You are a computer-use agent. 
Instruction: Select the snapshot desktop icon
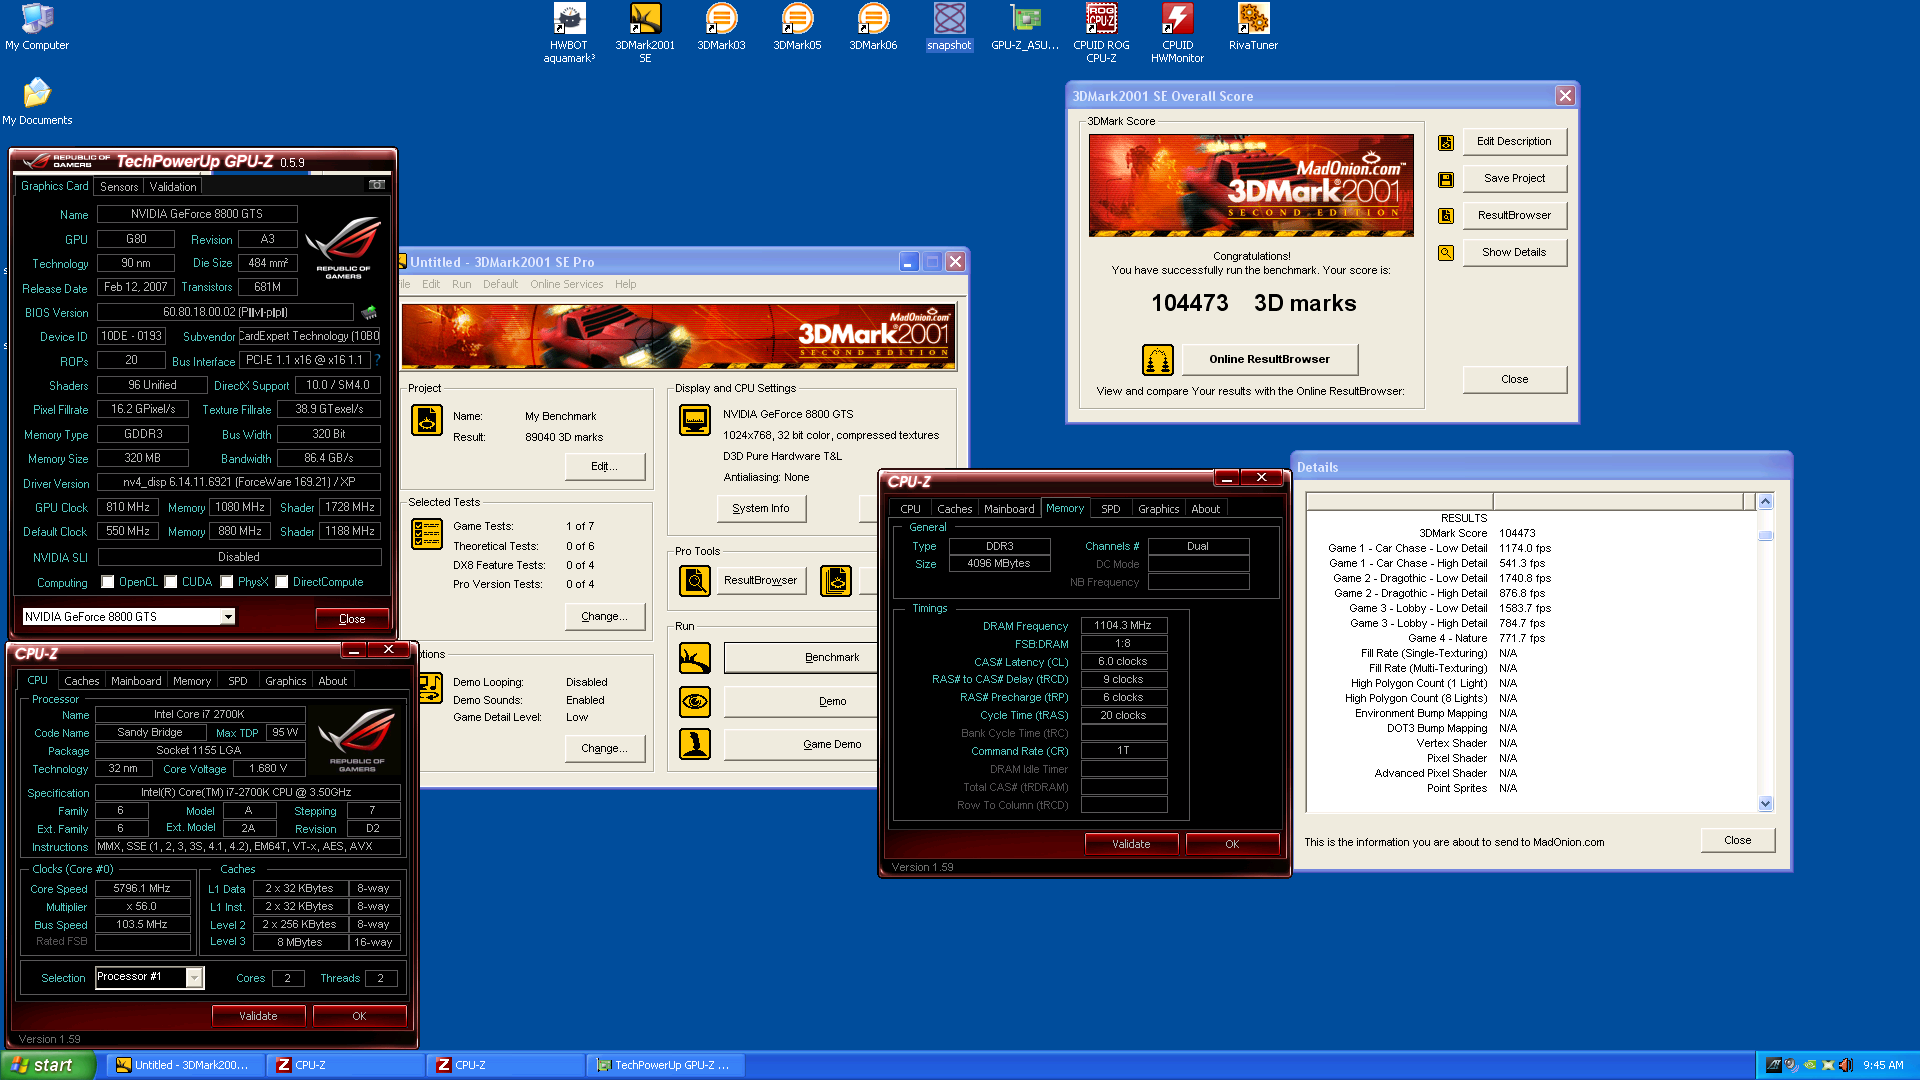[949, 27]
